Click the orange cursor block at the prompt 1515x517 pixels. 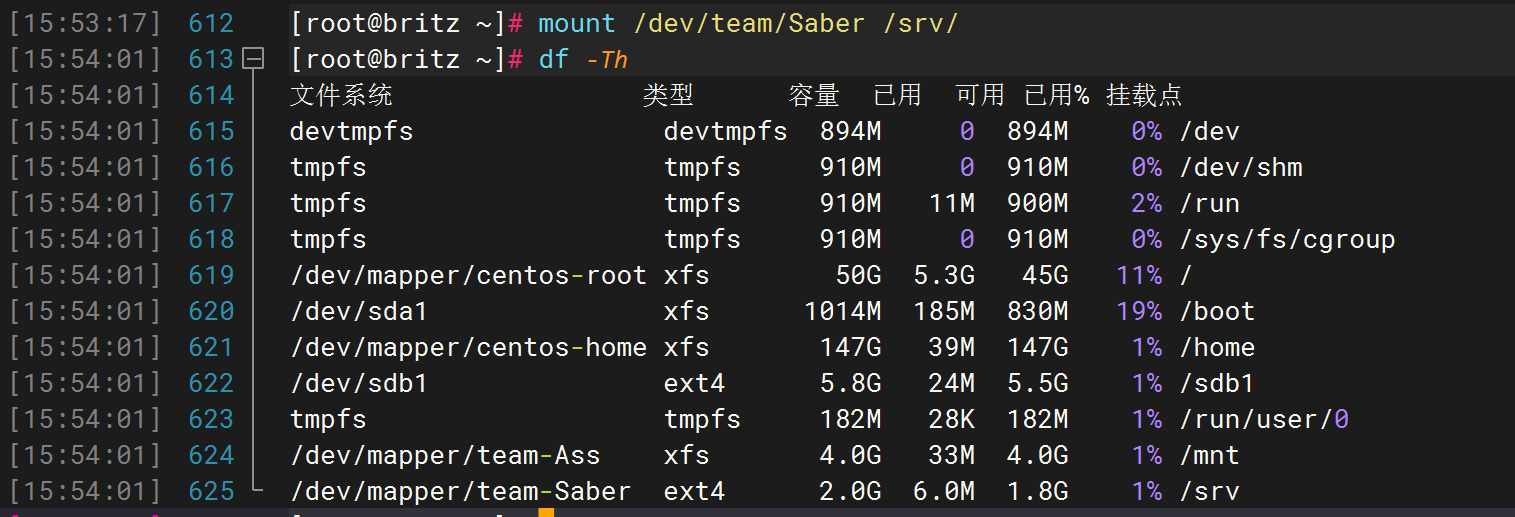pos(546,512)
